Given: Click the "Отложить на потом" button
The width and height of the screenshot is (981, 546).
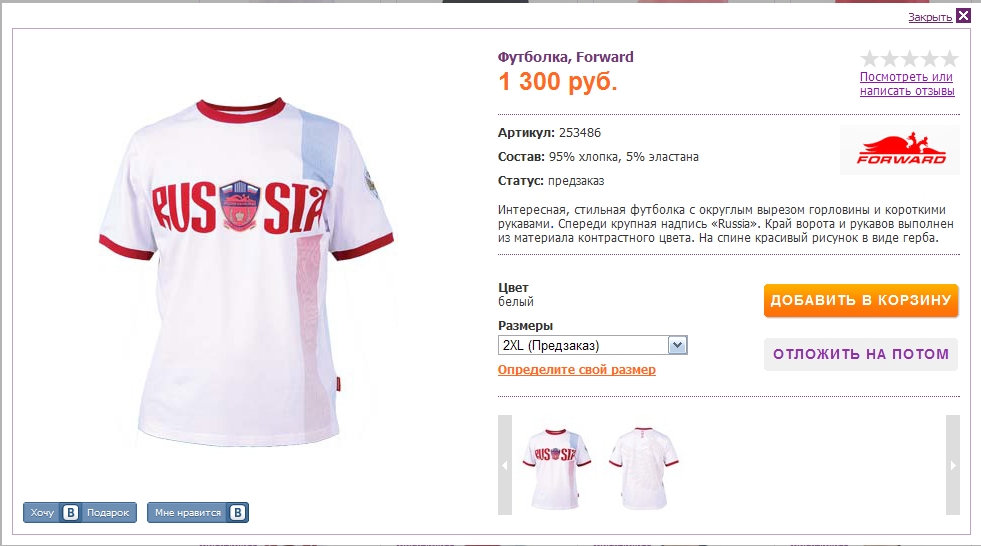Looking at the screenshot, I should [x=860, y=354].
